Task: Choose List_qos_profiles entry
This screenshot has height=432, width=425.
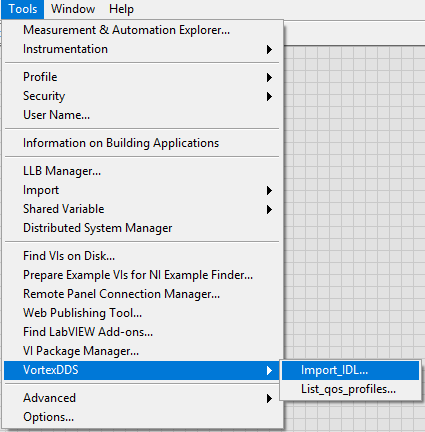Action: point(350,389)
